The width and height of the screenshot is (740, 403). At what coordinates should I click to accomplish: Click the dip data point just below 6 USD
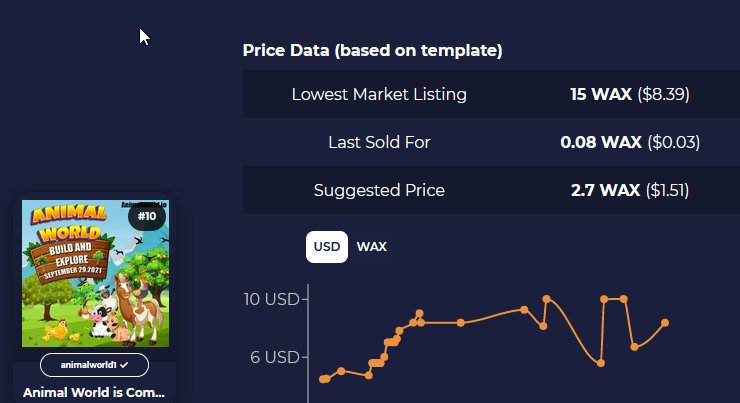coord(601,363)
